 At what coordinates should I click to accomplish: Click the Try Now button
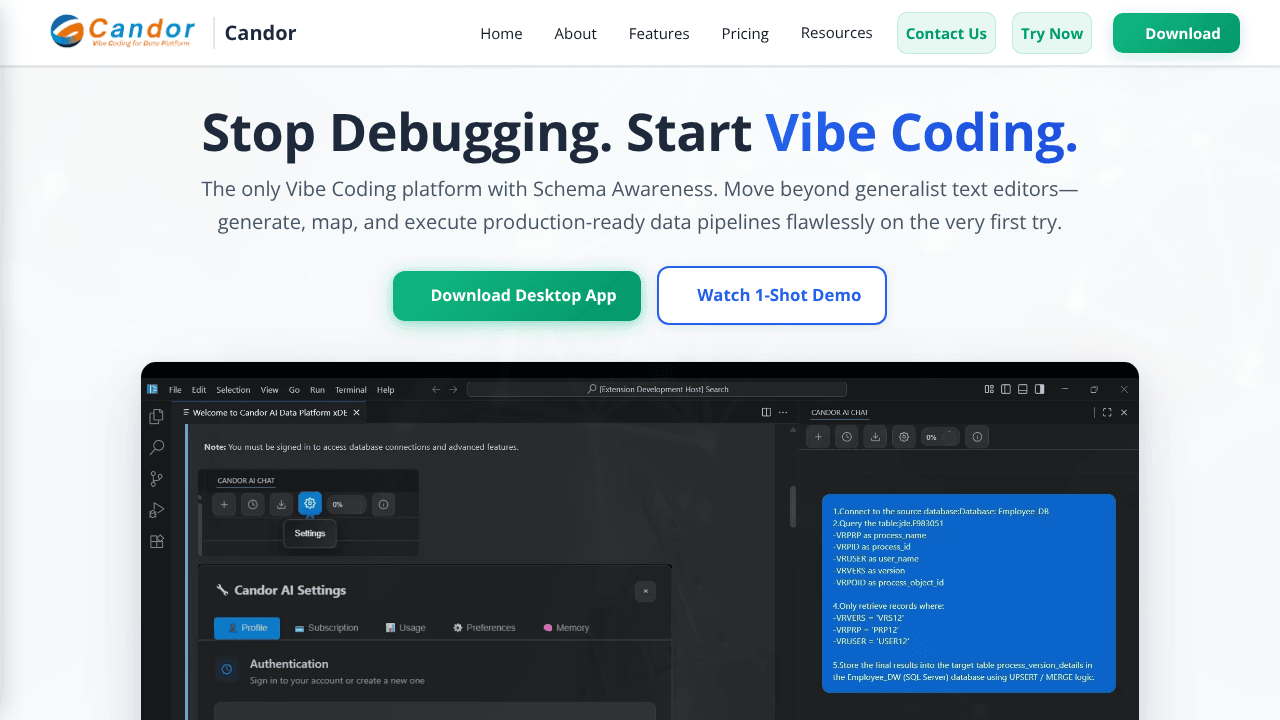tap(1052, 33)
